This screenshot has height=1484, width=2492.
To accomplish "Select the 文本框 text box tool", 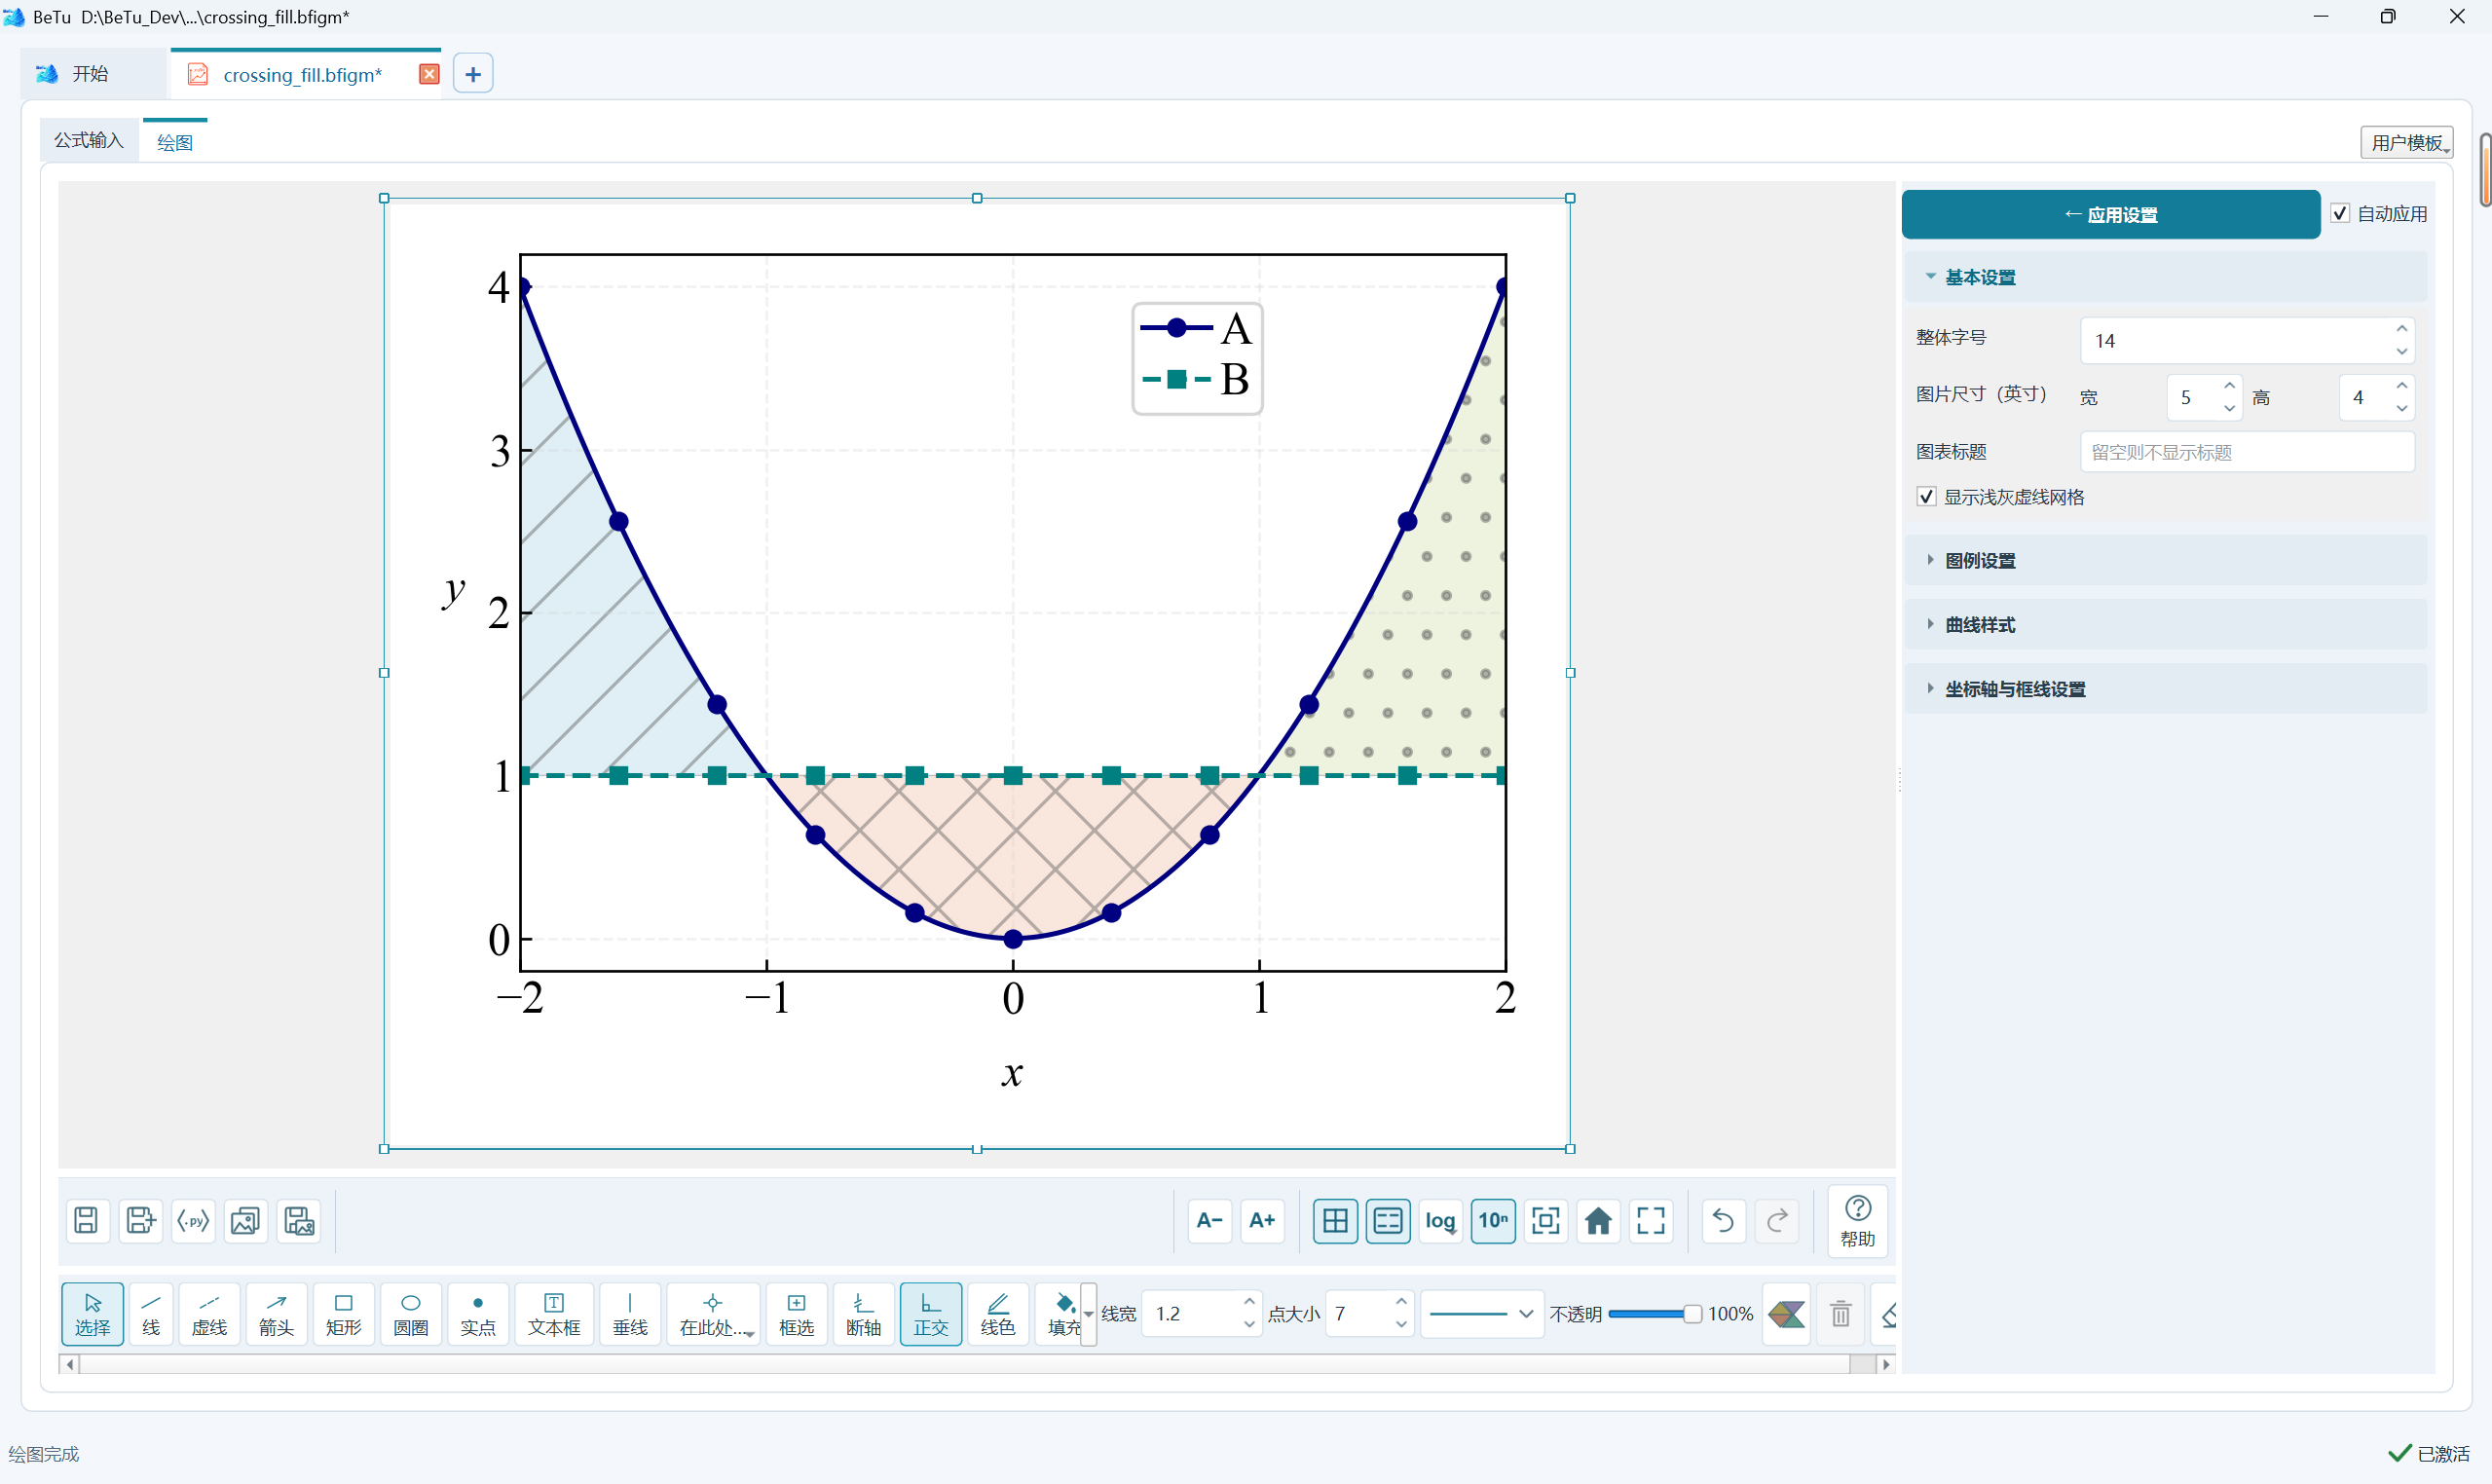I will point(554,1314).
